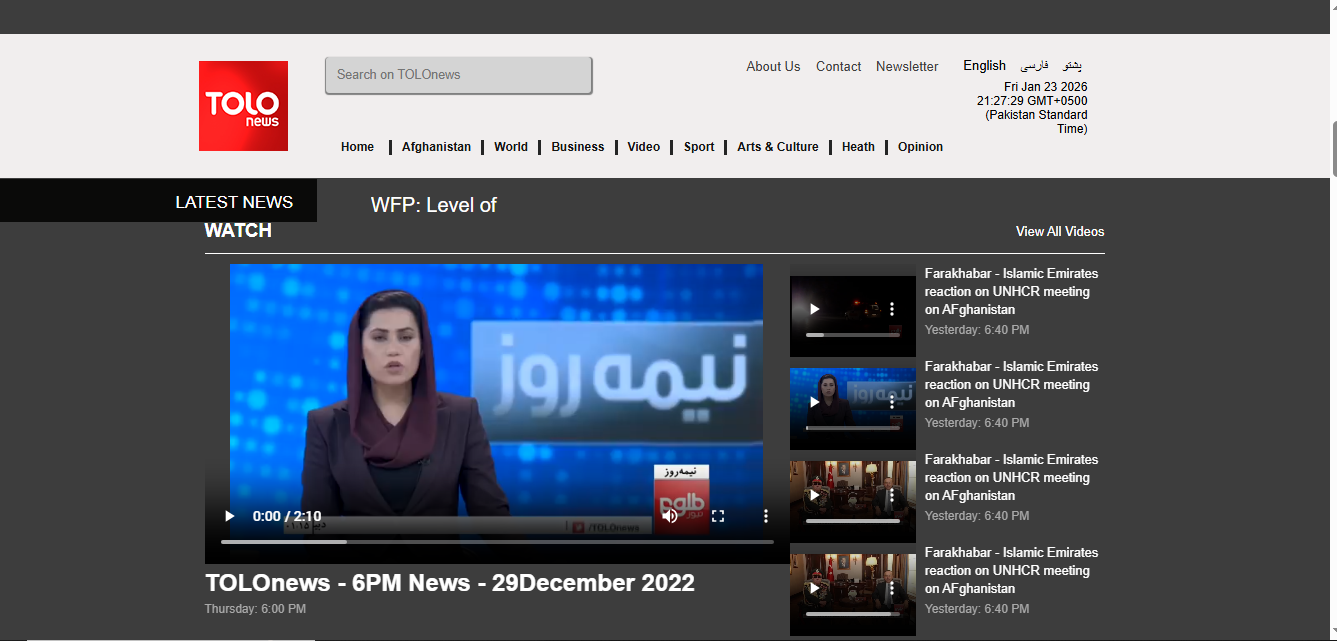Open main video more options menu
Viewport: 1337px width, 641px height.
[766, 516]
